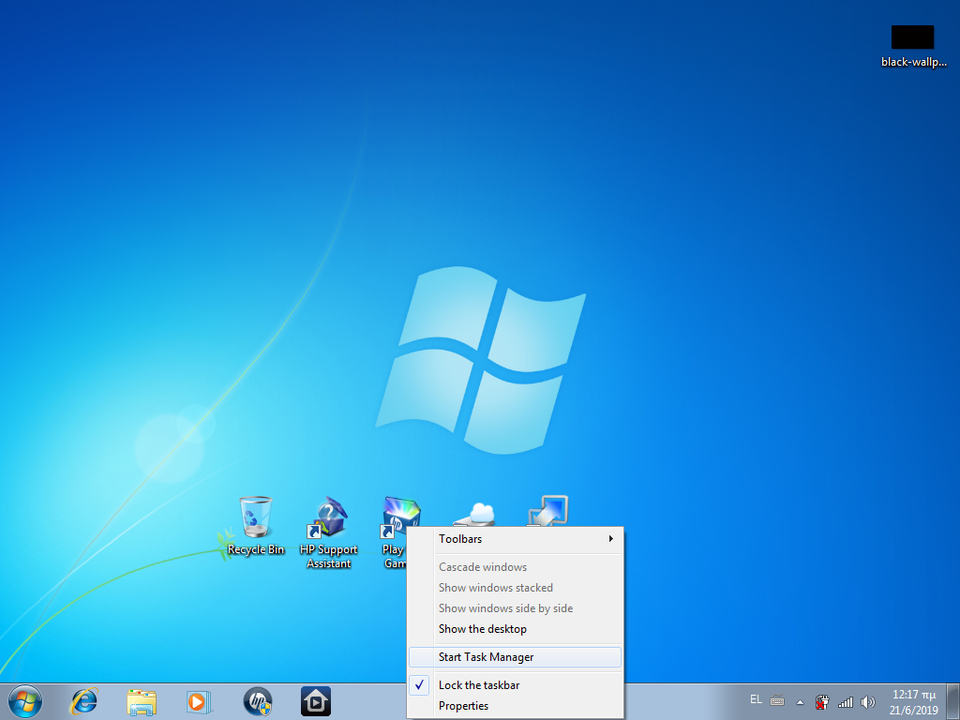The height and width of the screenshot is (720, 960).
Task: Choose Show windows side by side
Action: [x=516, y=609]
